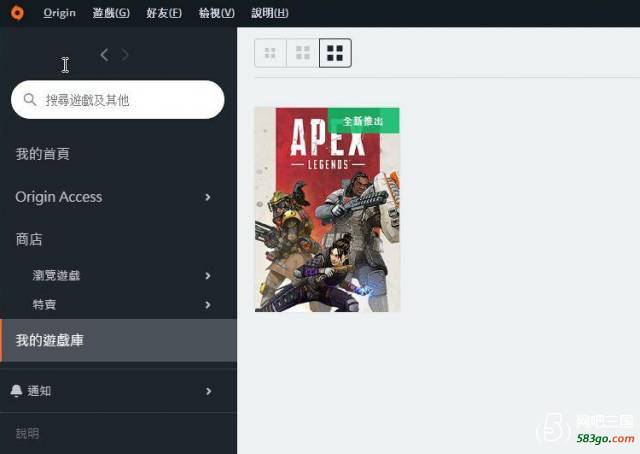Select 瀏覽遊戲 in sidebar

56,276
